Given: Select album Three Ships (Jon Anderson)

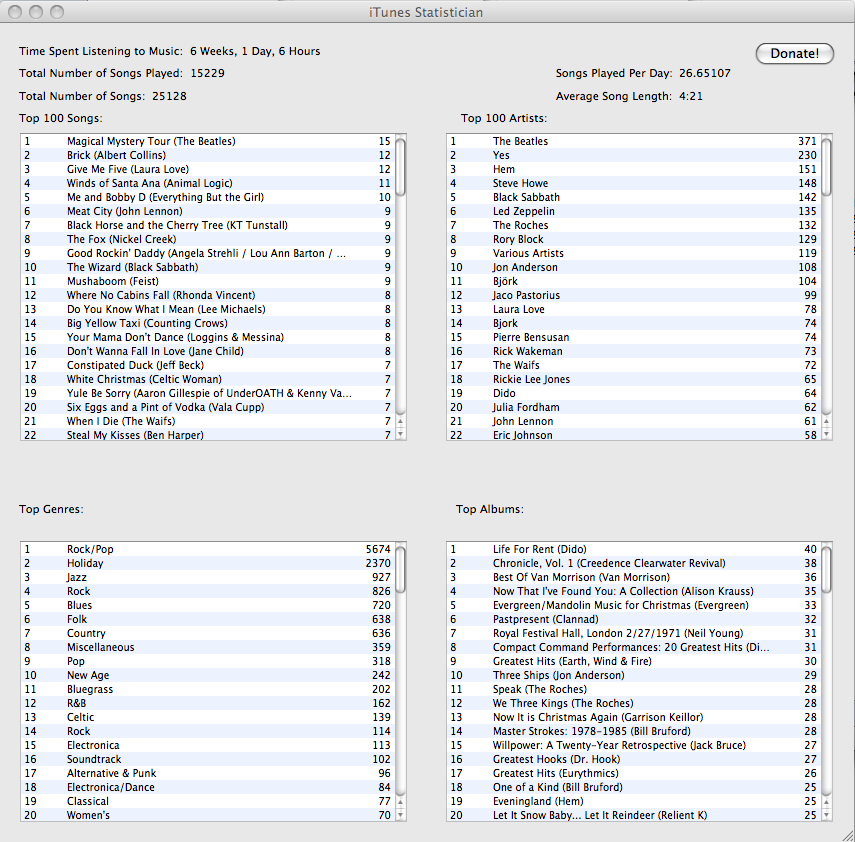Looking at the screenshot, I should (x=634, y=675).
